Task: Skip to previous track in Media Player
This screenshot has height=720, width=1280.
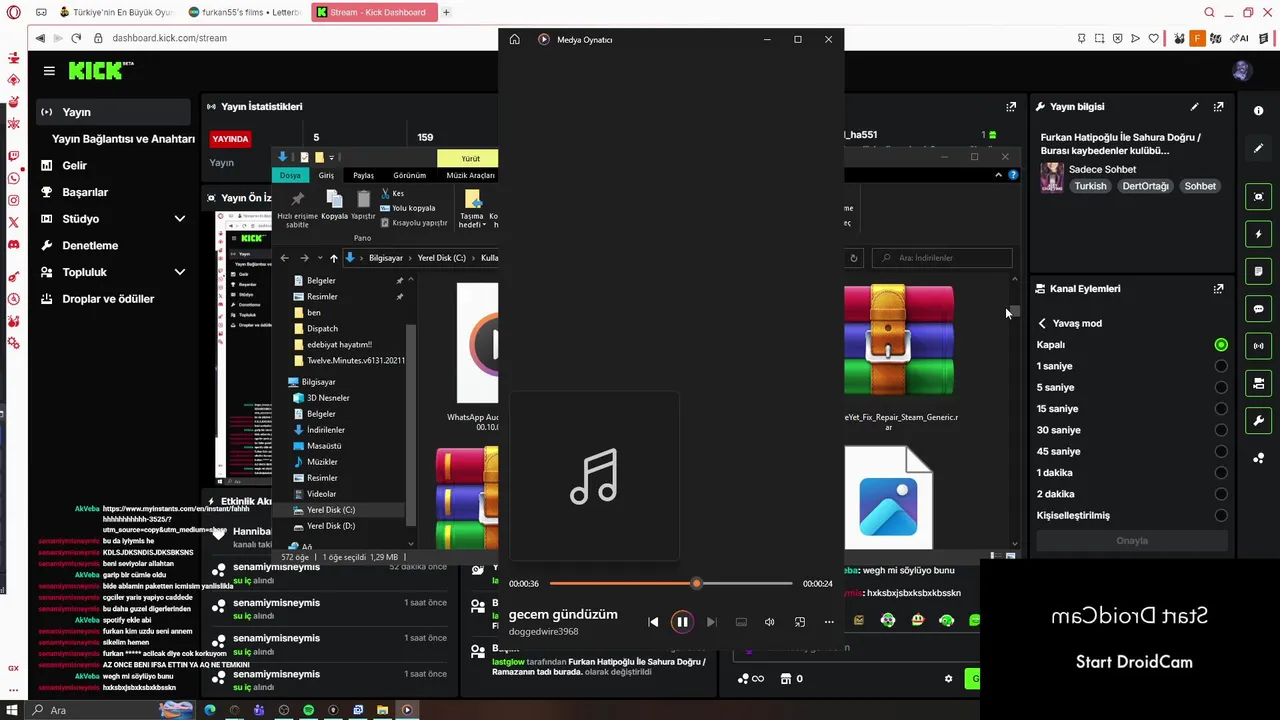Action: coord(653,622)
